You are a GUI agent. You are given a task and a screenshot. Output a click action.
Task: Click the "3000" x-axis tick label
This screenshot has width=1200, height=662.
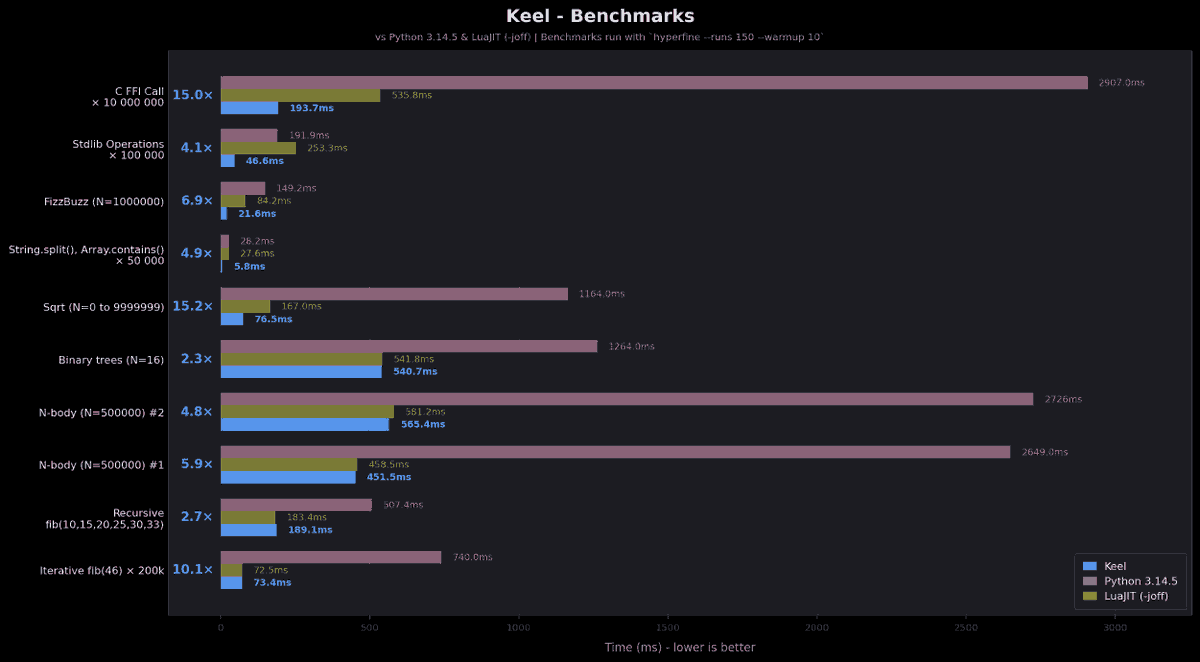coord(1115,628)
